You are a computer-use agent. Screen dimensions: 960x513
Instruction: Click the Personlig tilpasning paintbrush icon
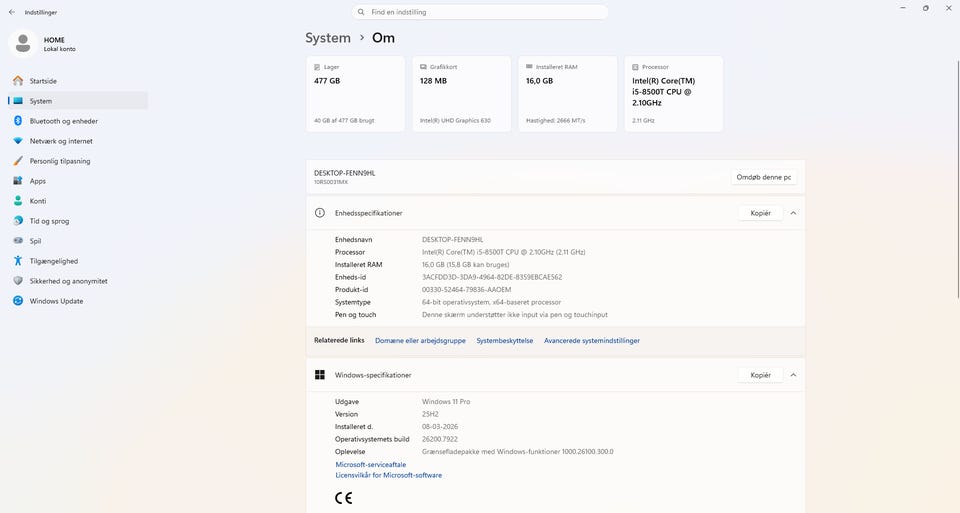click(x=17, y=161)
